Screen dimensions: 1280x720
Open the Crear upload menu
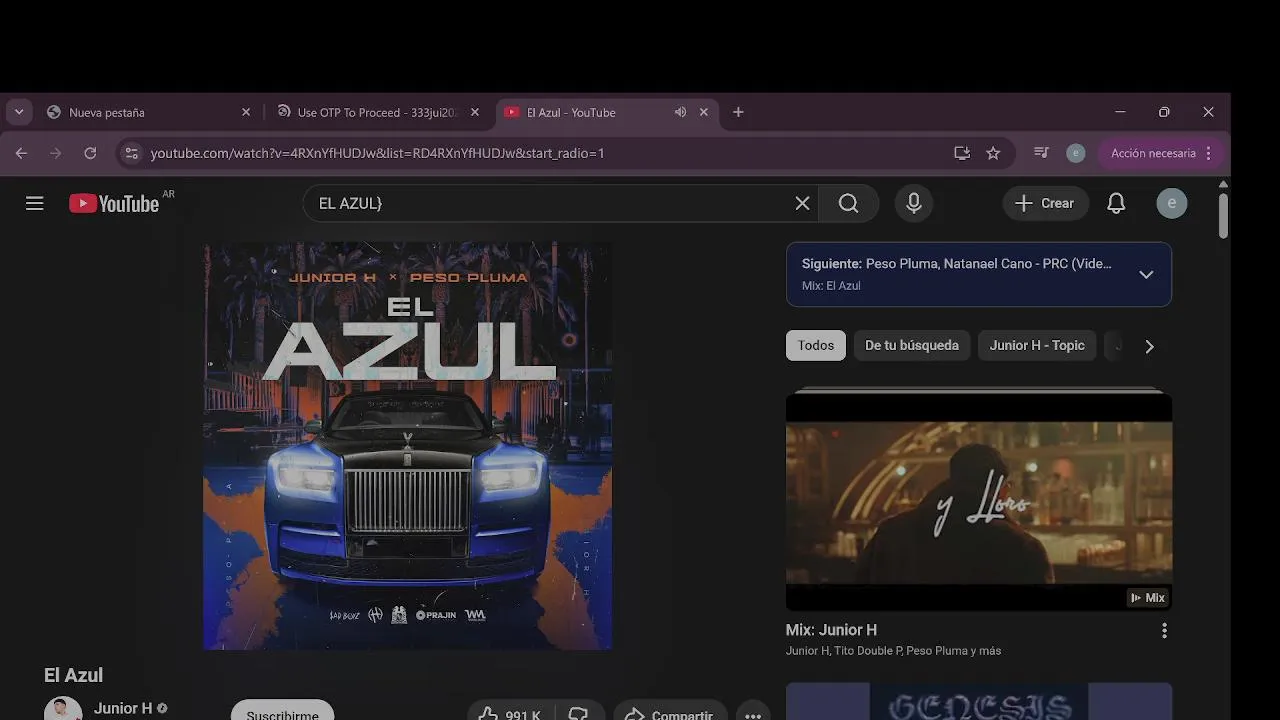tap(1045, 203)
